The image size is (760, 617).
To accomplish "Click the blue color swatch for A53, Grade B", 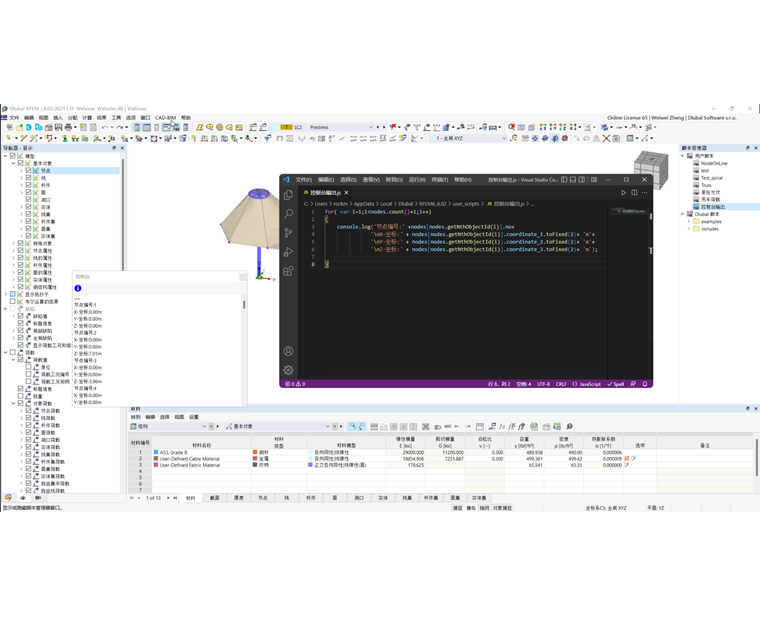I will click(156, 452).
